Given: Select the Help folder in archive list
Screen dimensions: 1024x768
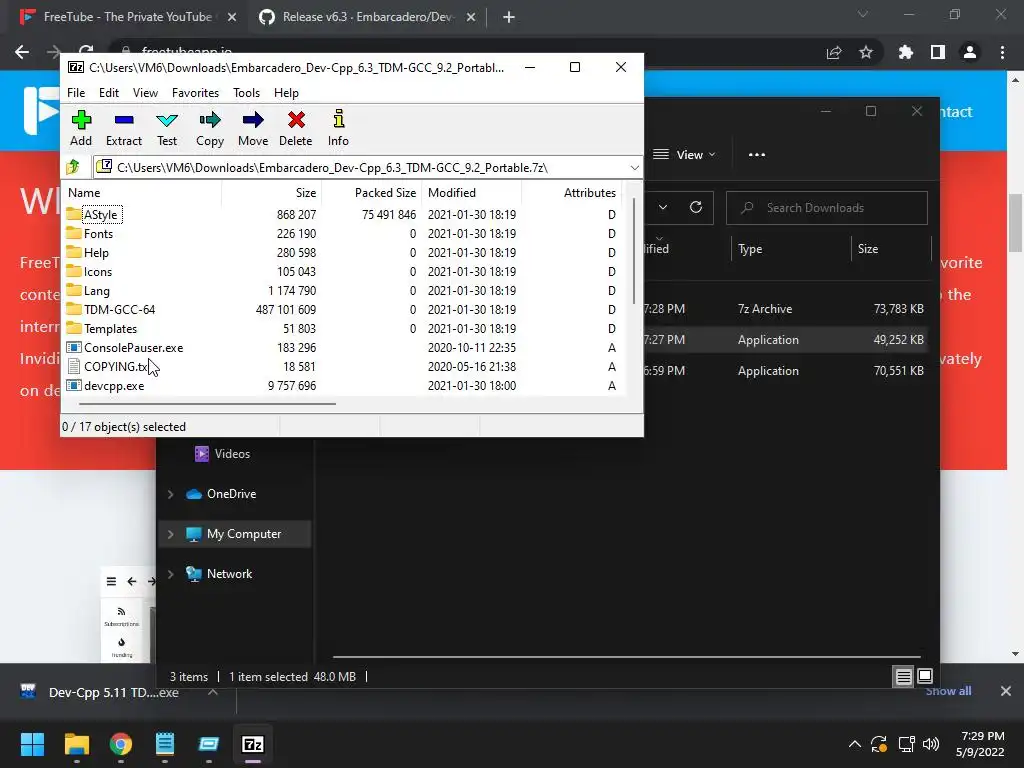Looking at the screenshot, I should [x=96, y=253].
